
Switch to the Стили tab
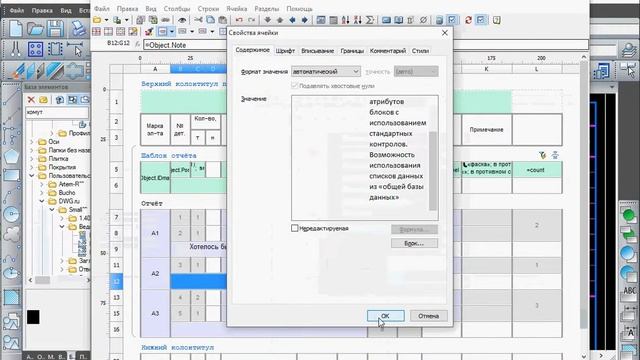[420, 51]
